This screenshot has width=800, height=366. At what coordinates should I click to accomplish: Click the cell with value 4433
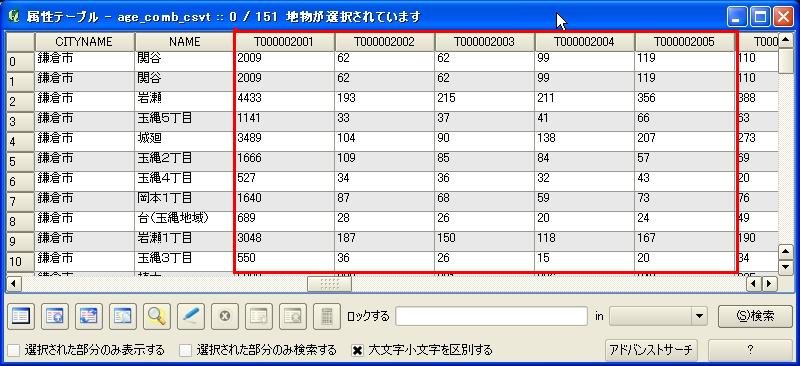tap(284, 101)
